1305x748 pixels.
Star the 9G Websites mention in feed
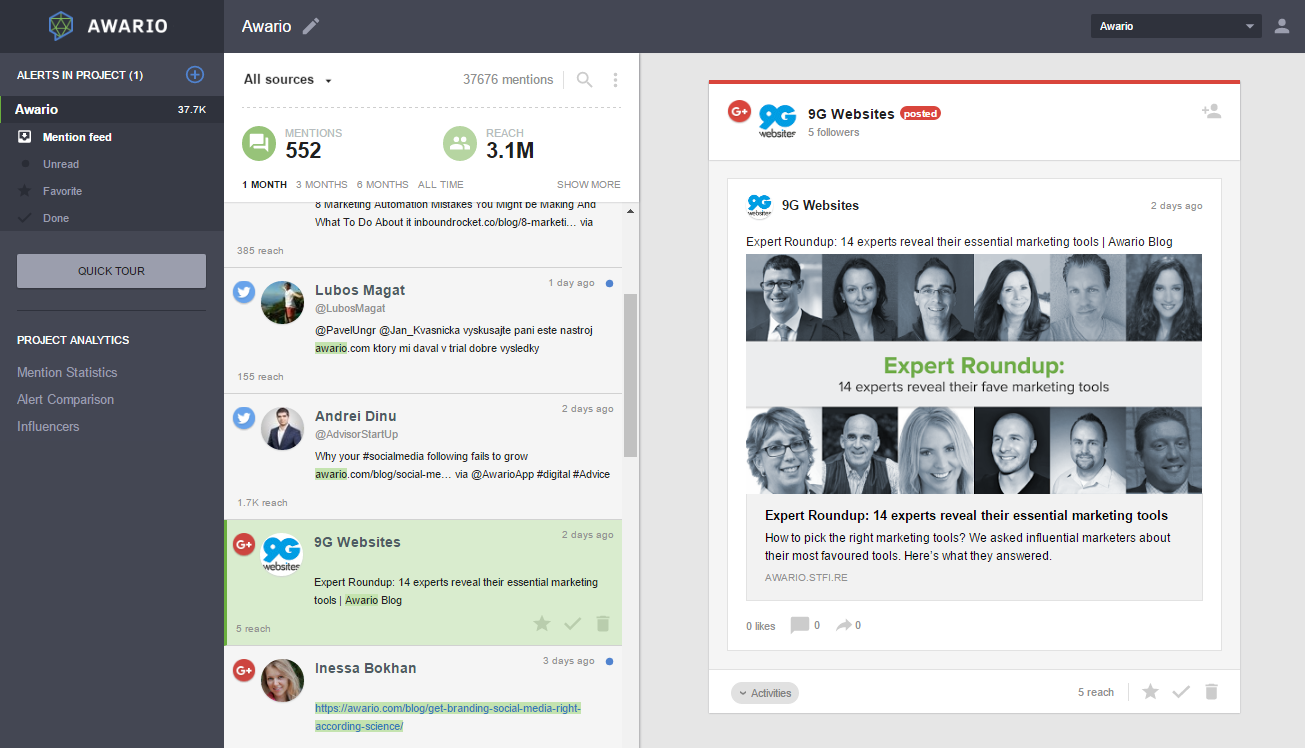[x=542, y=623]
